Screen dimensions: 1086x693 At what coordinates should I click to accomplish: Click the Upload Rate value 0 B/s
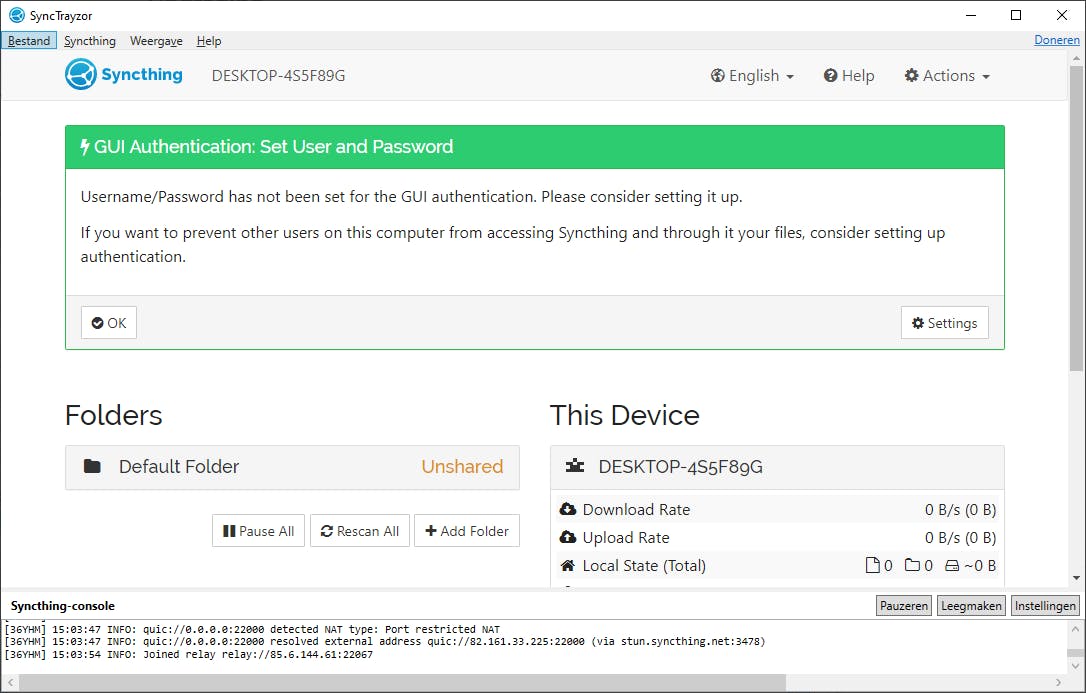click(960, 537)
